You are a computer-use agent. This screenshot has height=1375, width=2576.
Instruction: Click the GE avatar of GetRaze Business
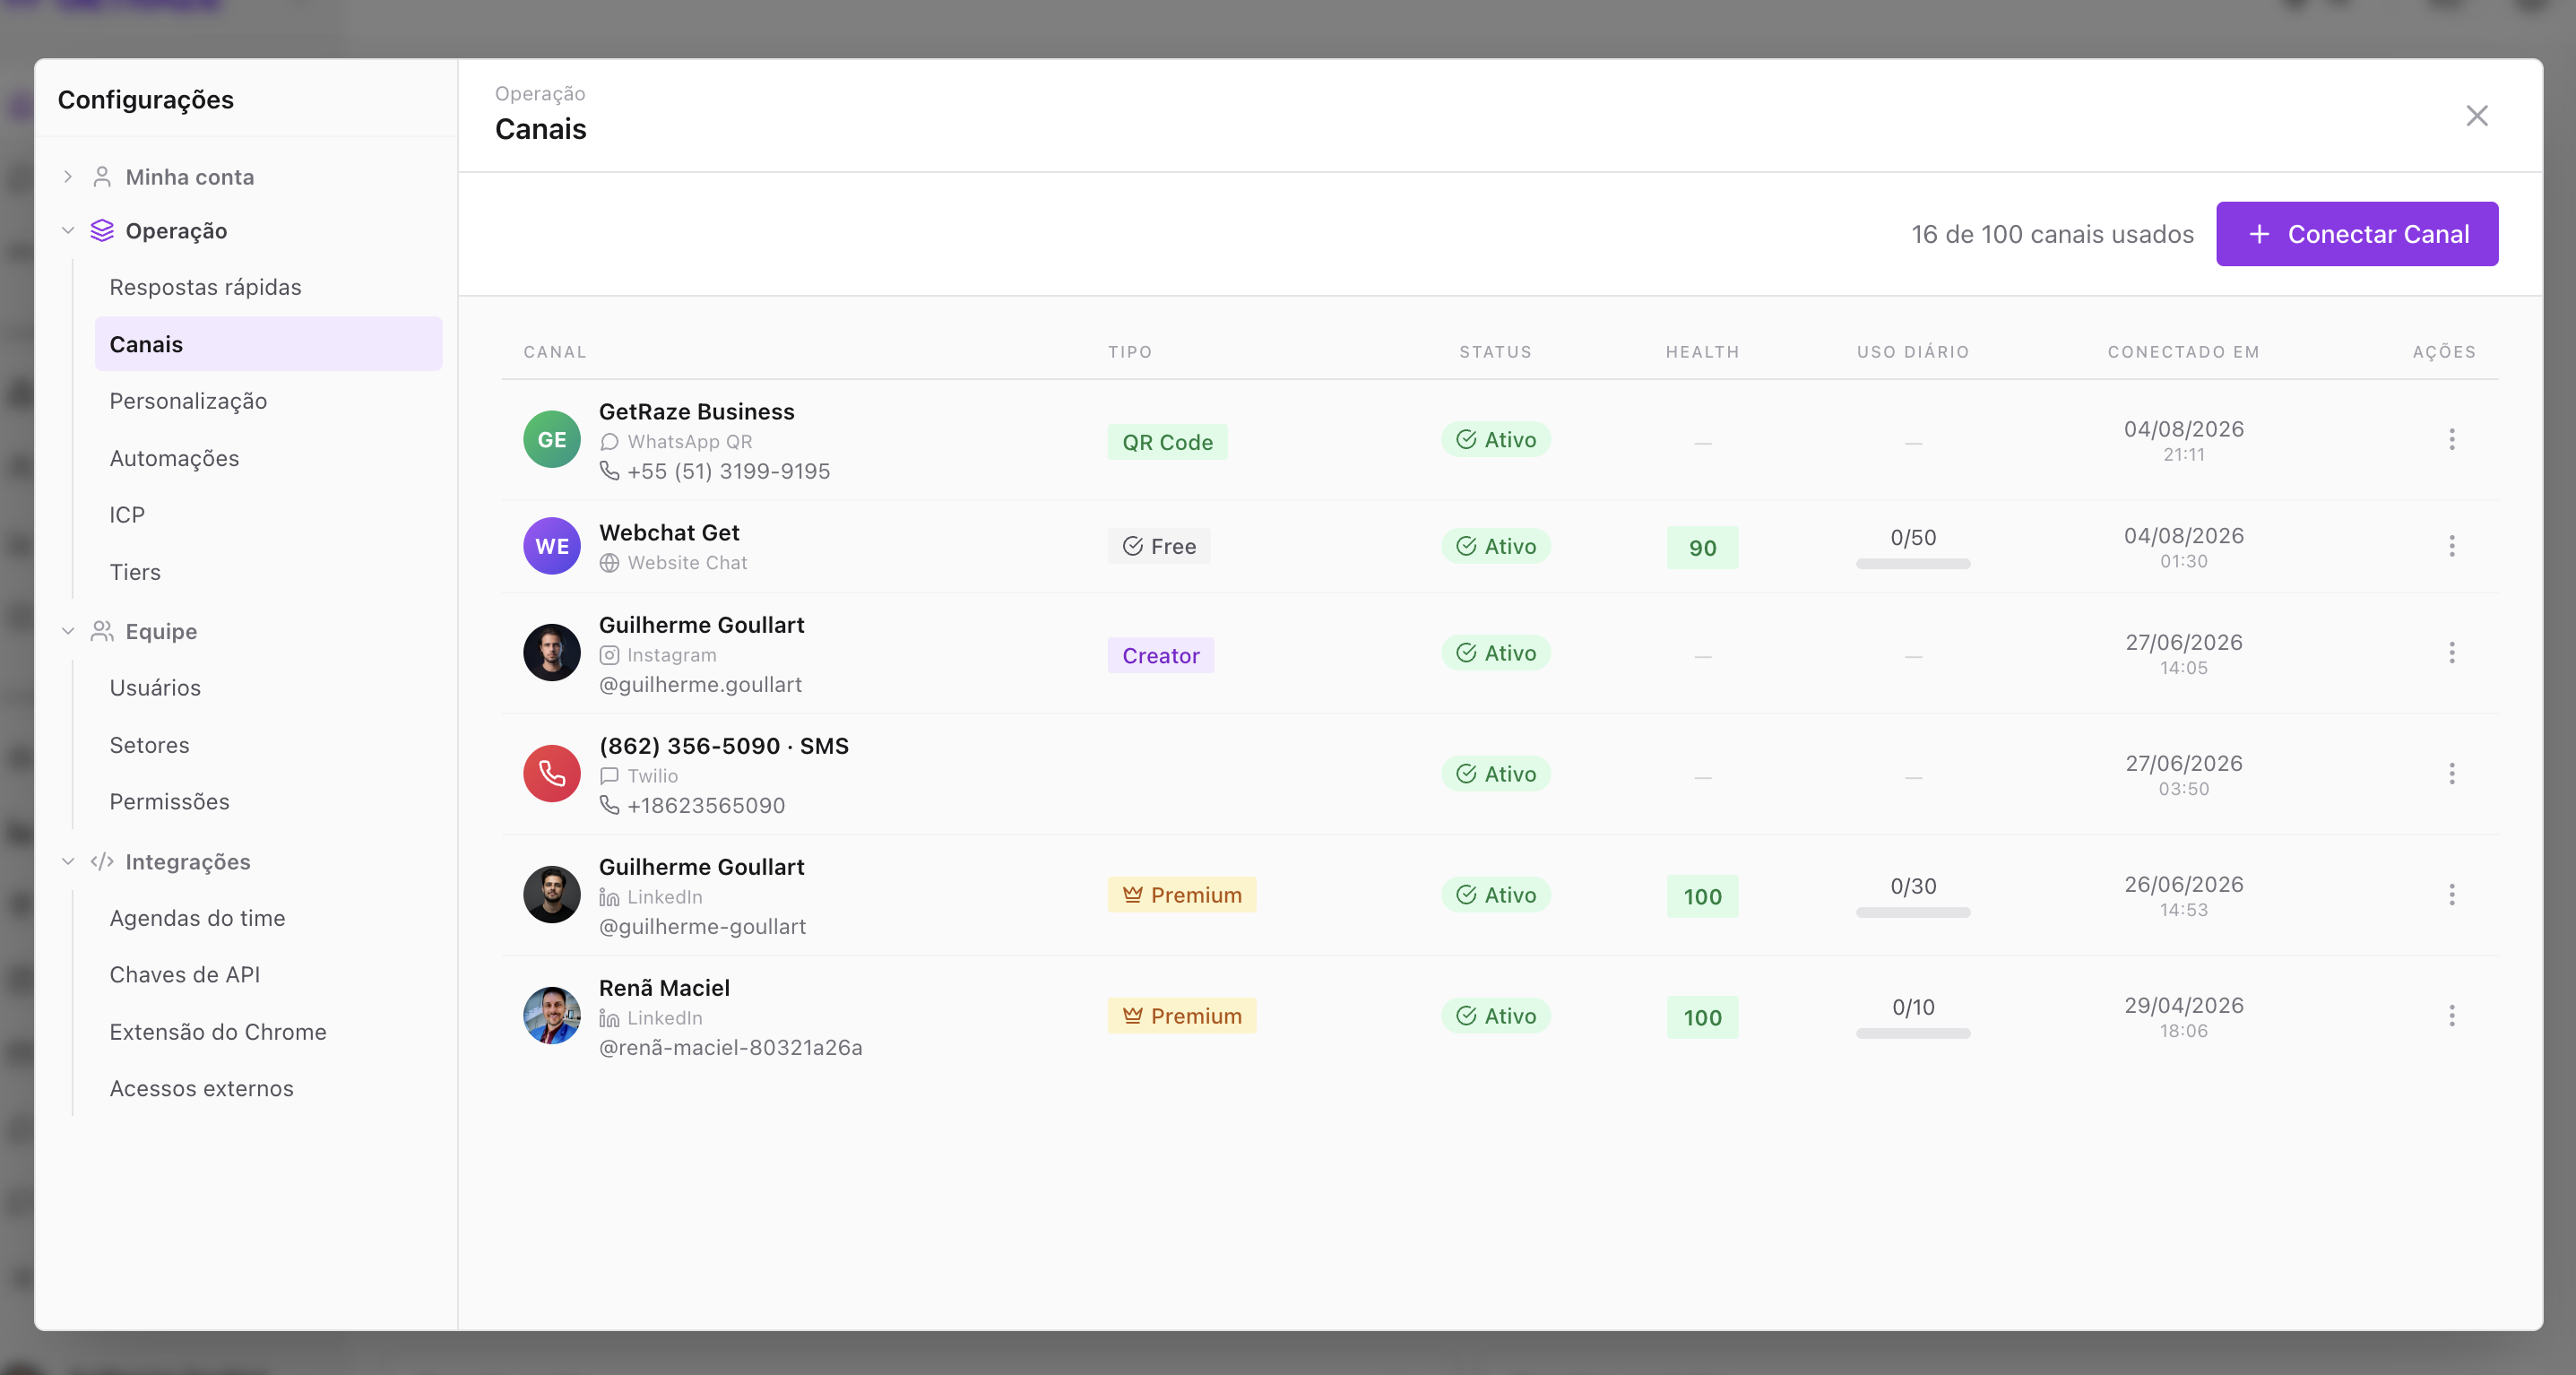552,440
